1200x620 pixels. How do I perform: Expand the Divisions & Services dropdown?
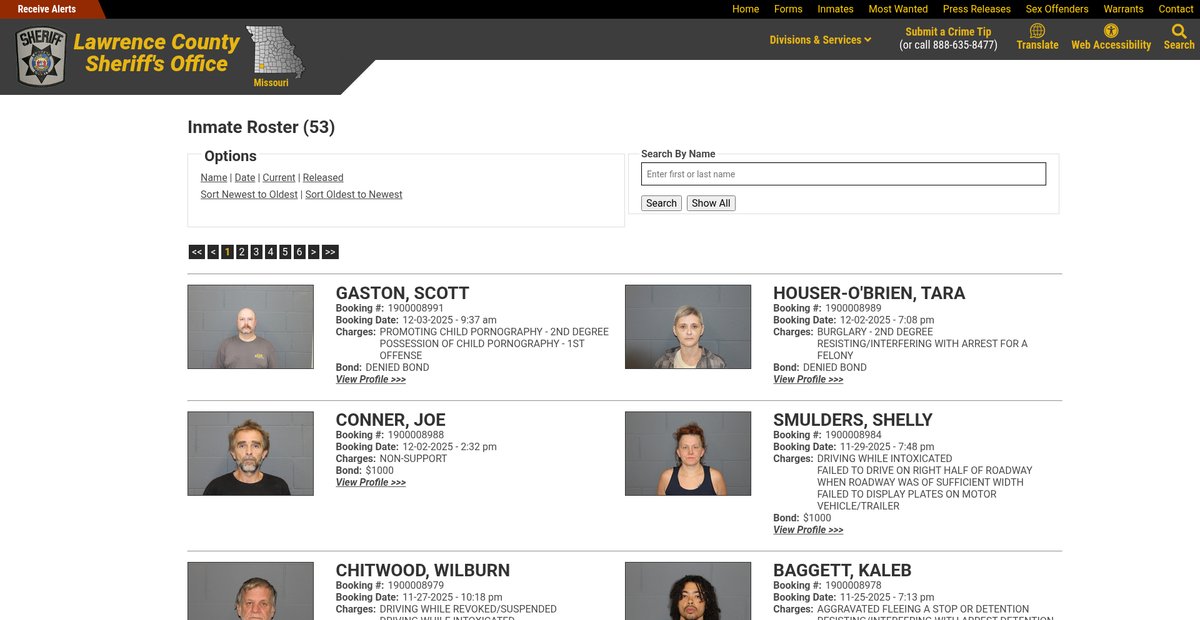820,40
